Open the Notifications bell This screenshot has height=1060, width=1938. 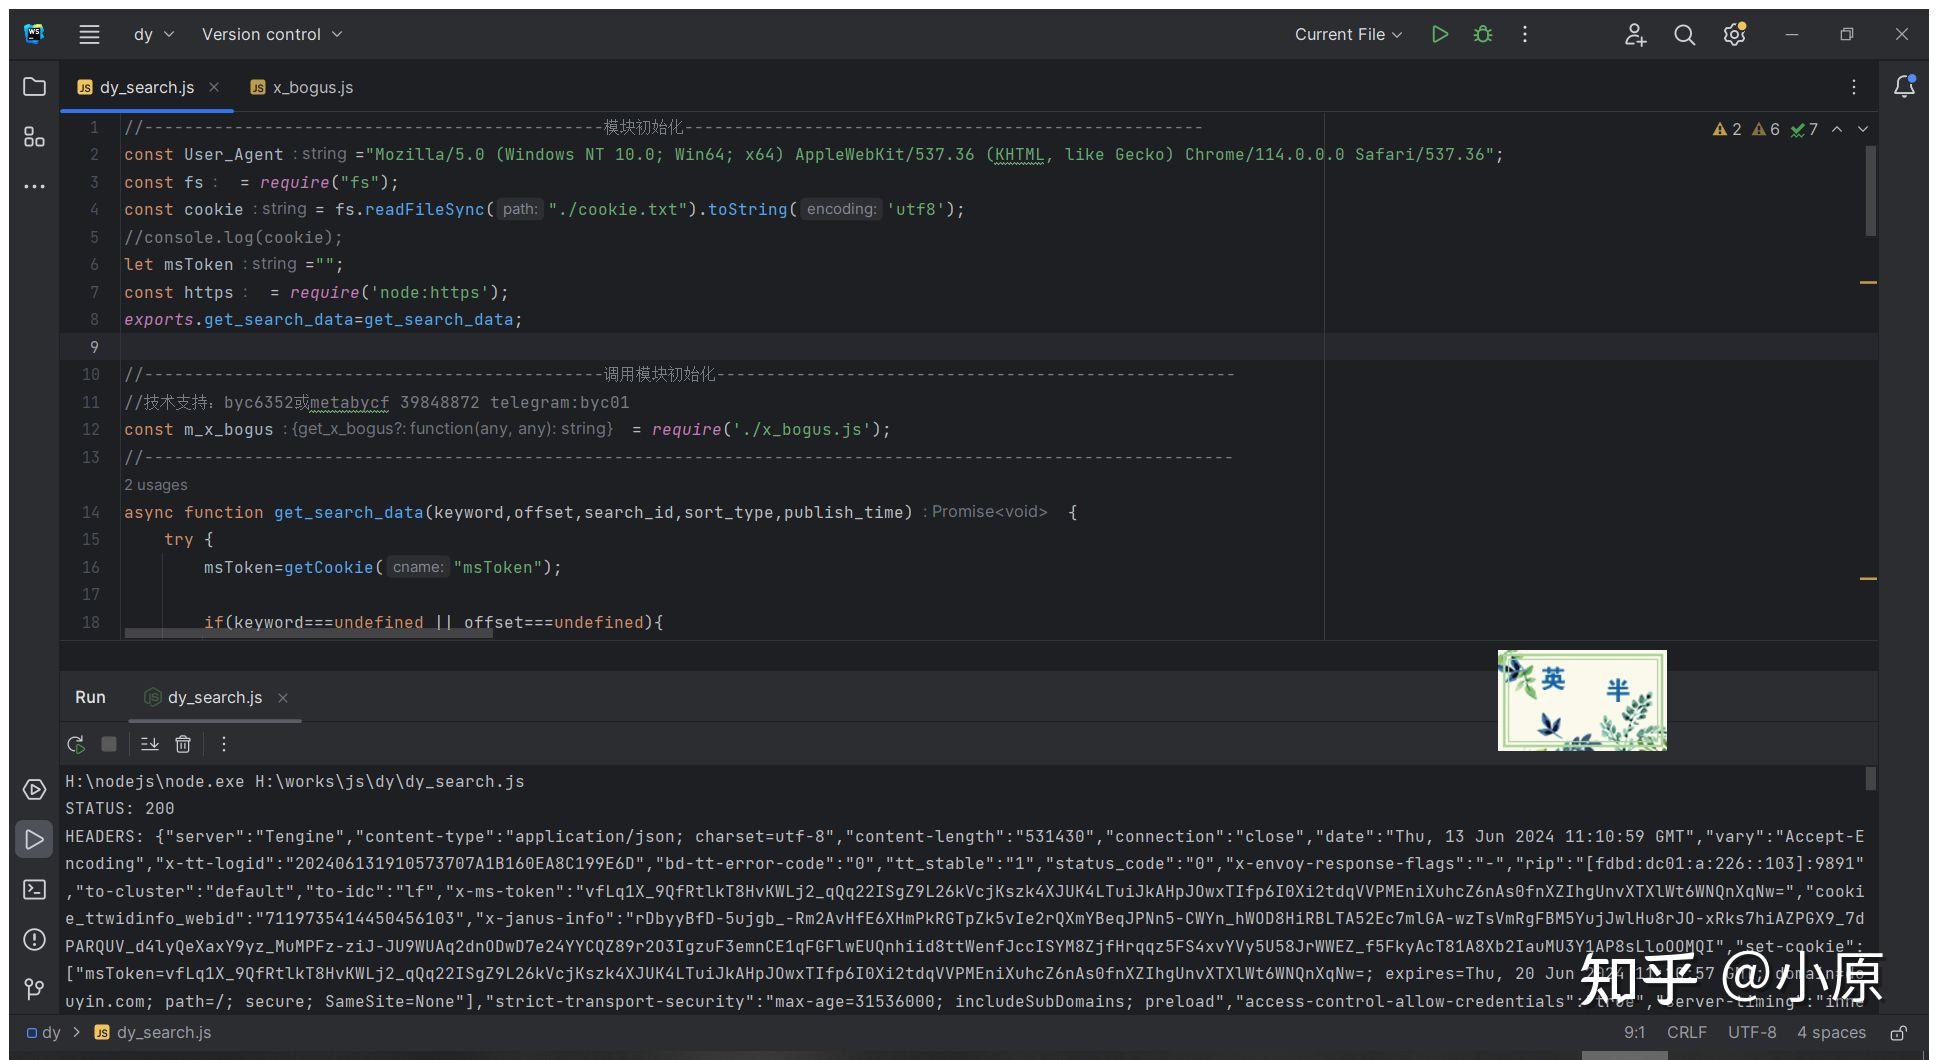point(1904,87)
